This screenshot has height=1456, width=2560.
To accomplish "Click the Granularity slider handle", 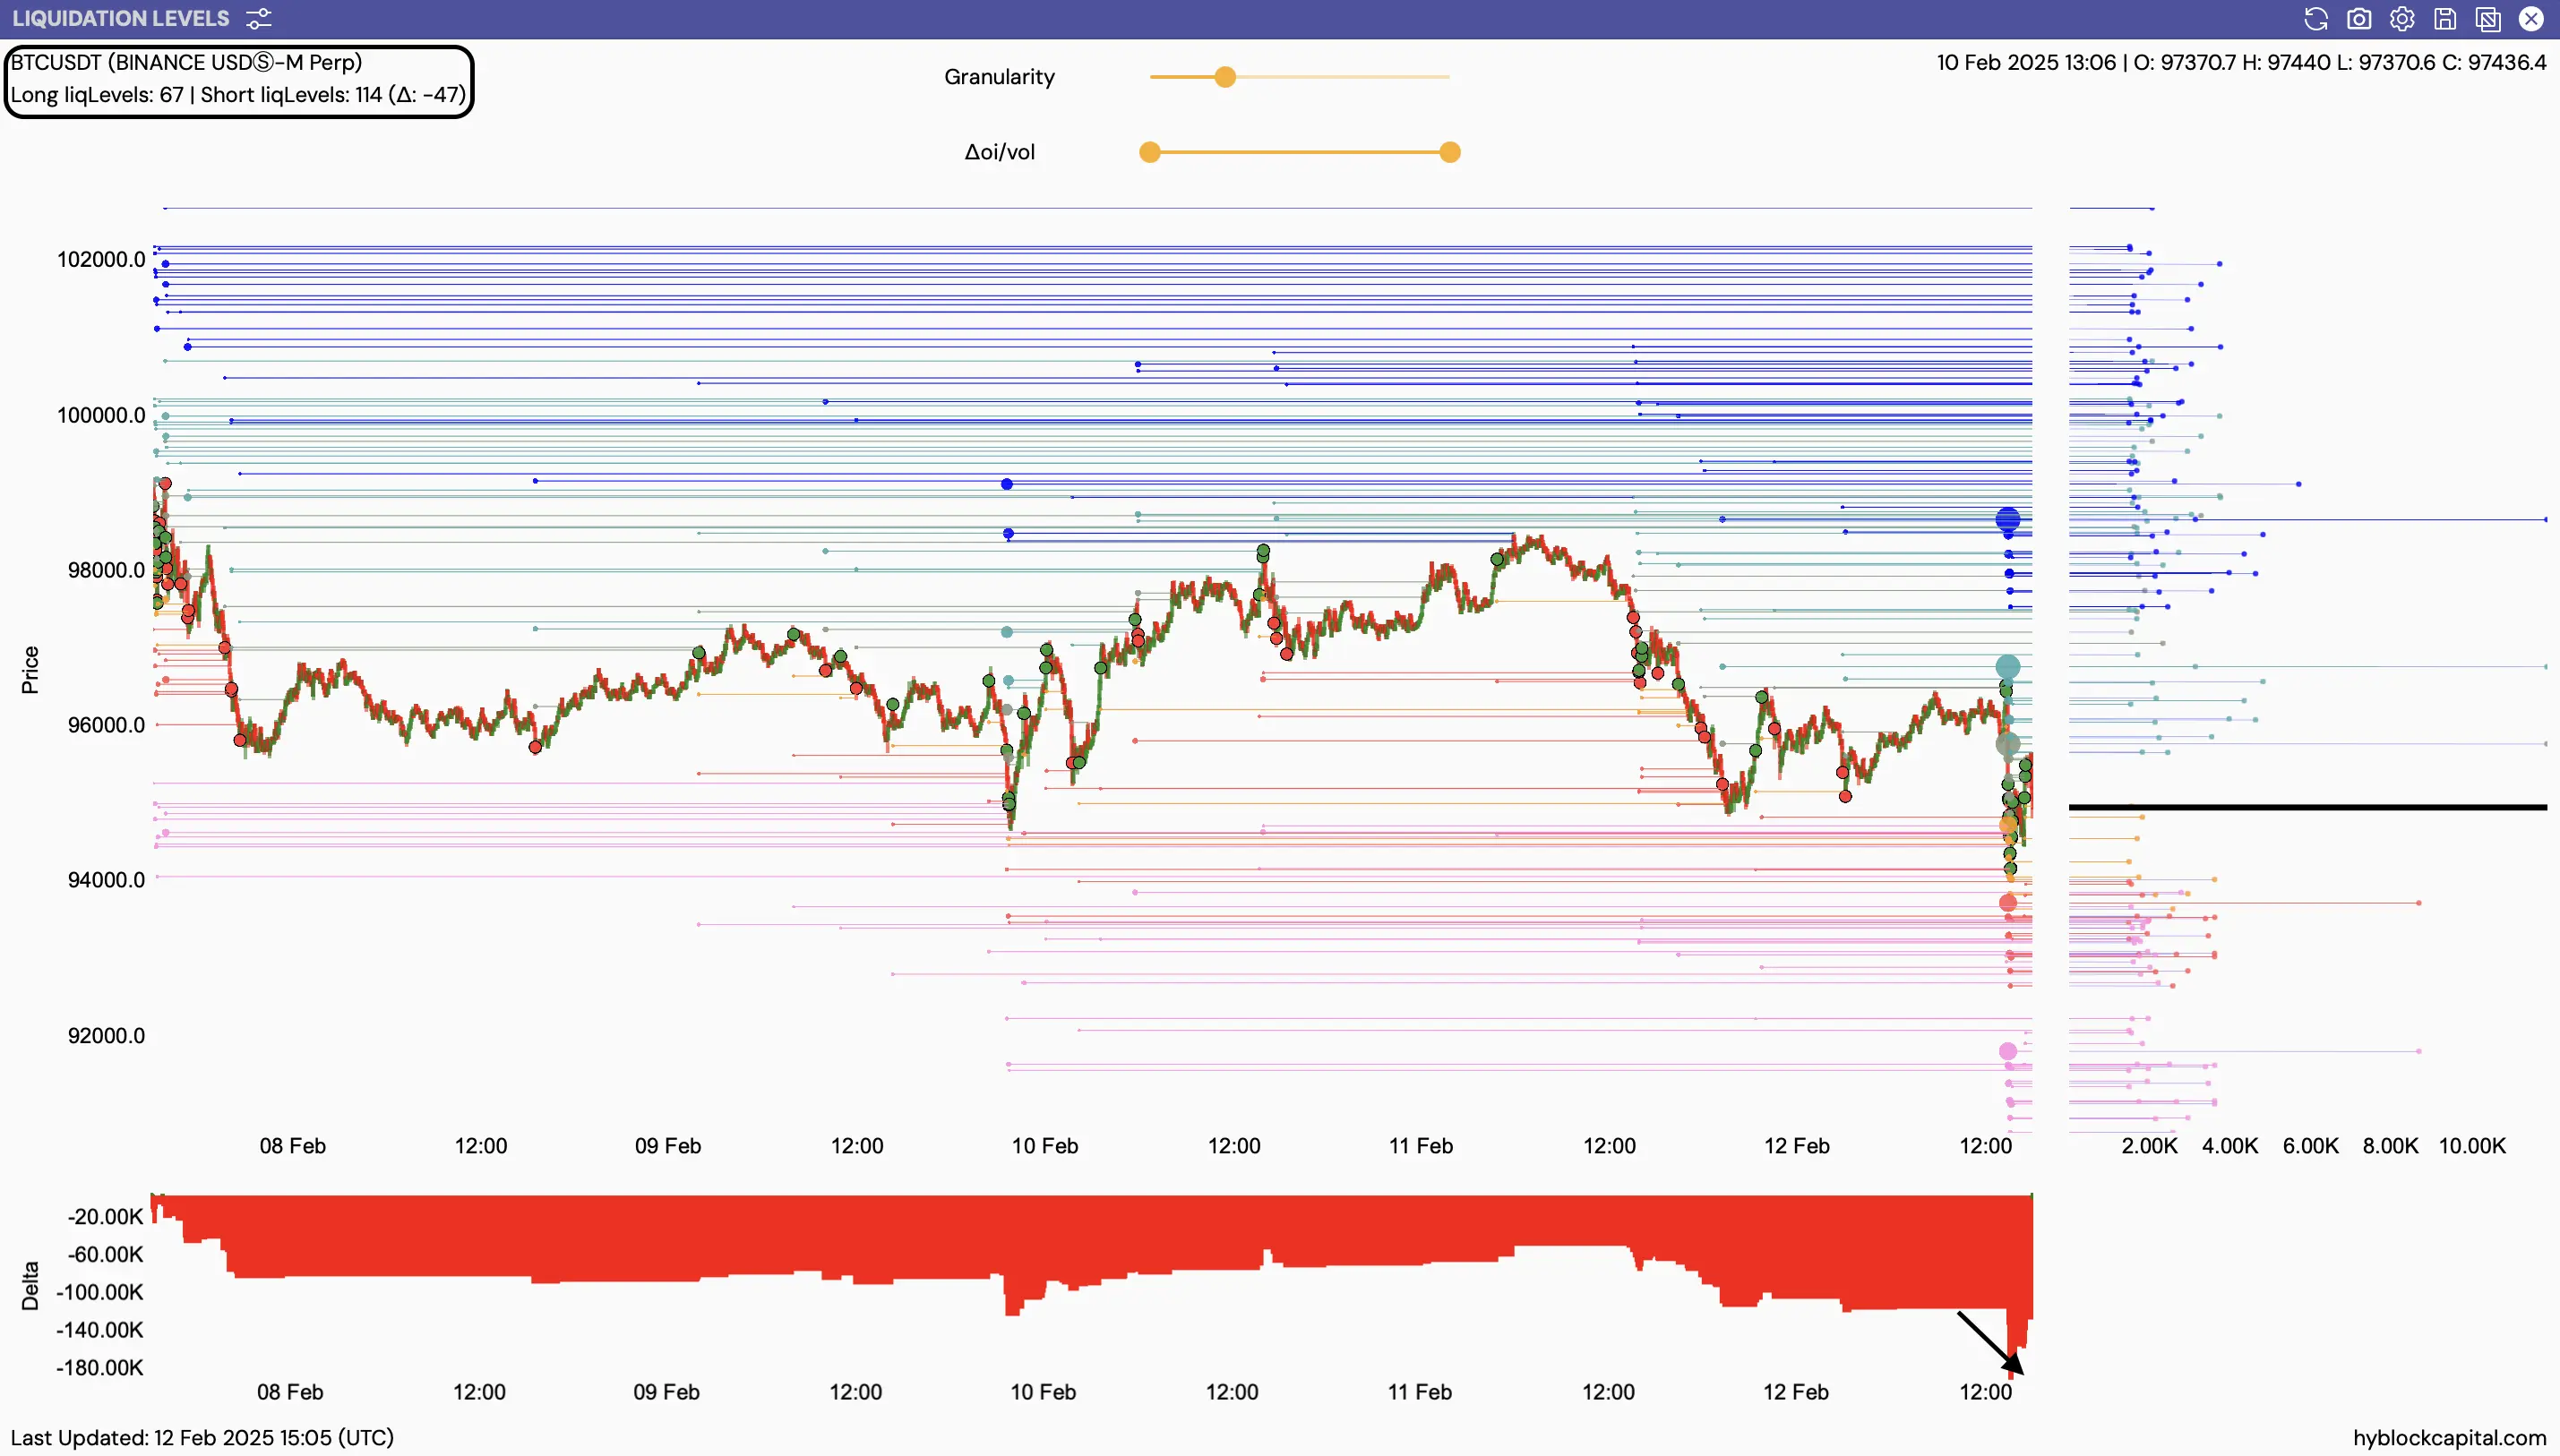I will (1225, 77).
